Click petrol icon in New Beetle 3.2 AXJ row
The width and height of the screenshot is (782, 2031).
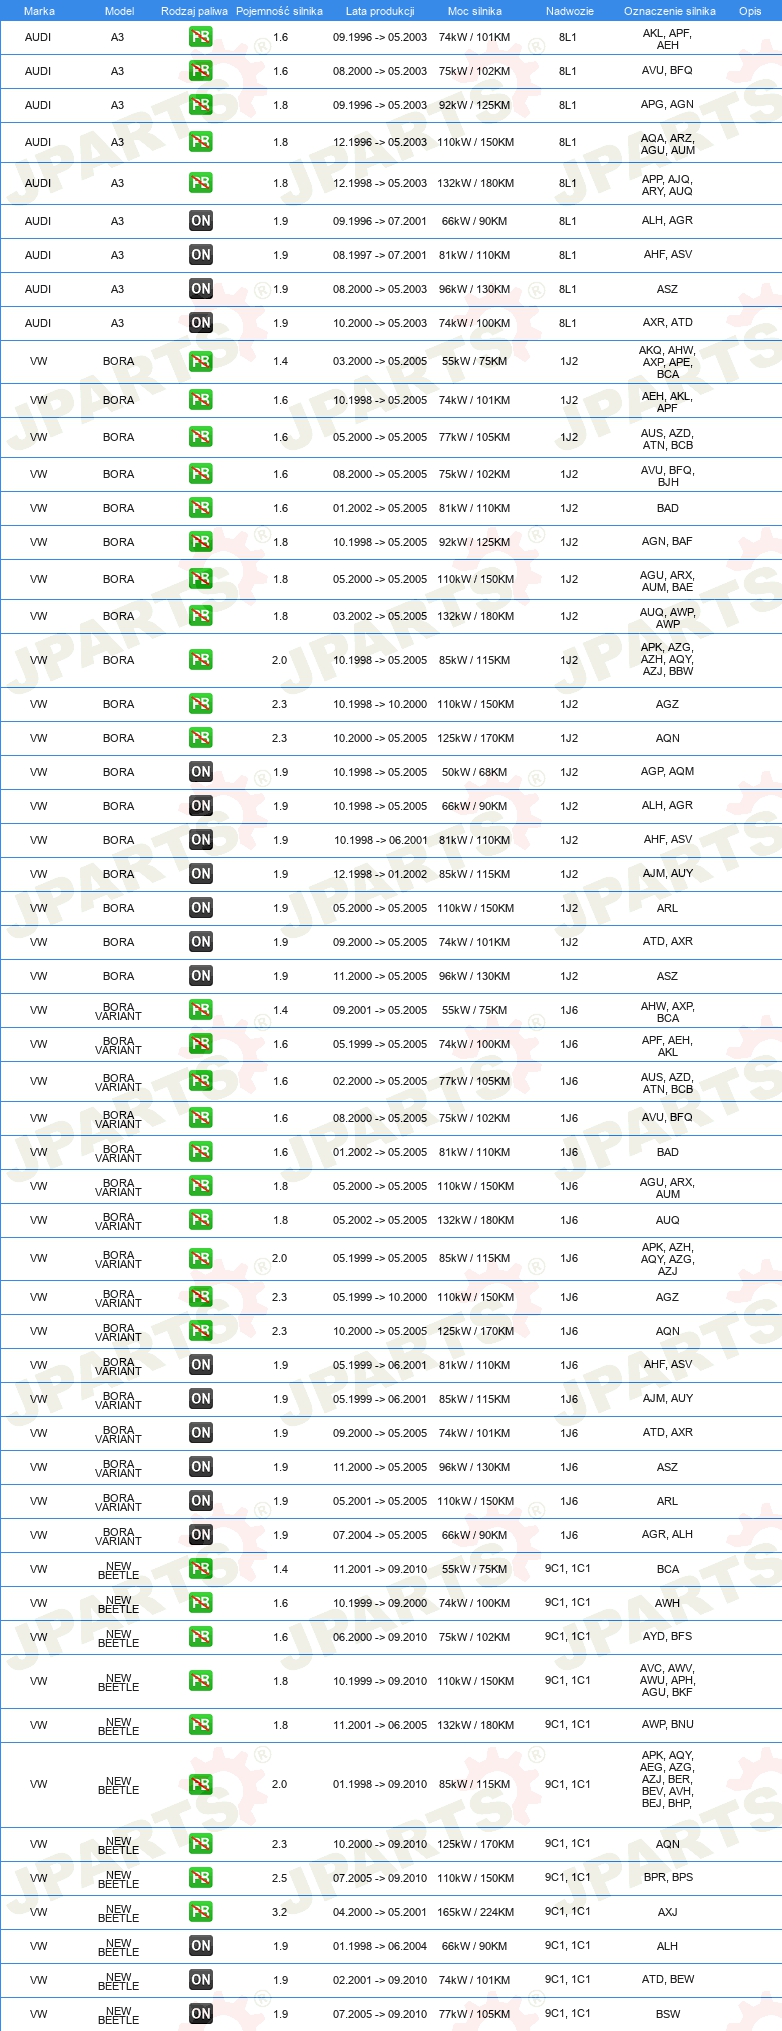200,1912
